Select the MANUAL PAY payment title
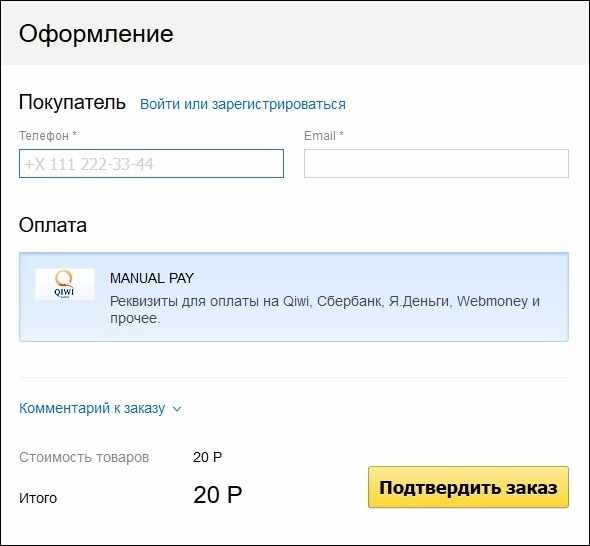 (x=152, y=278)
